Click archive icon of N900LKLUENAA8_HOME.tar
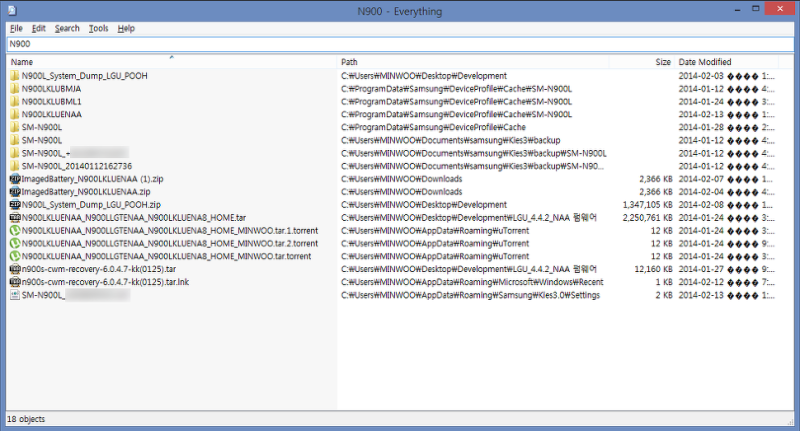 tap(15, 218)
